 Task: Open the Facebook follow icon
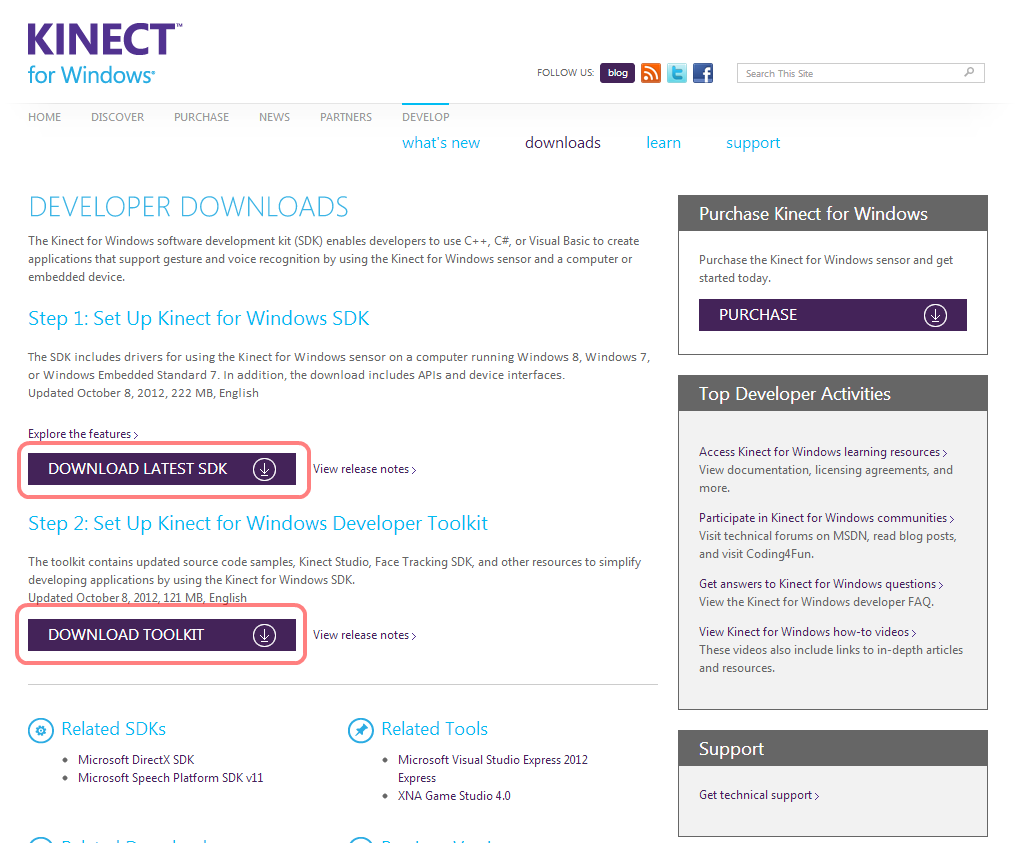703,73
